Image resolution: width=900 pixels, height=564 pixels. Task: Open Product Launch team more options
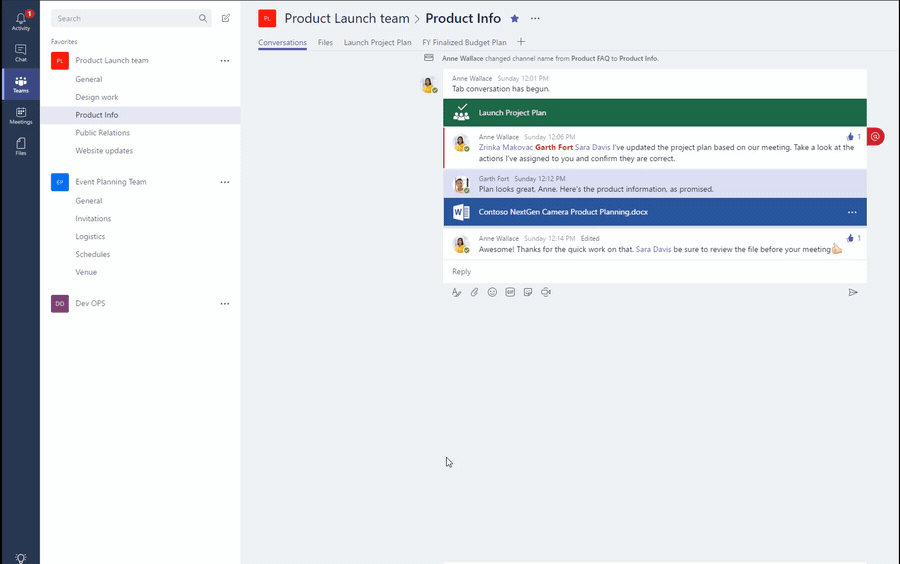224,61
